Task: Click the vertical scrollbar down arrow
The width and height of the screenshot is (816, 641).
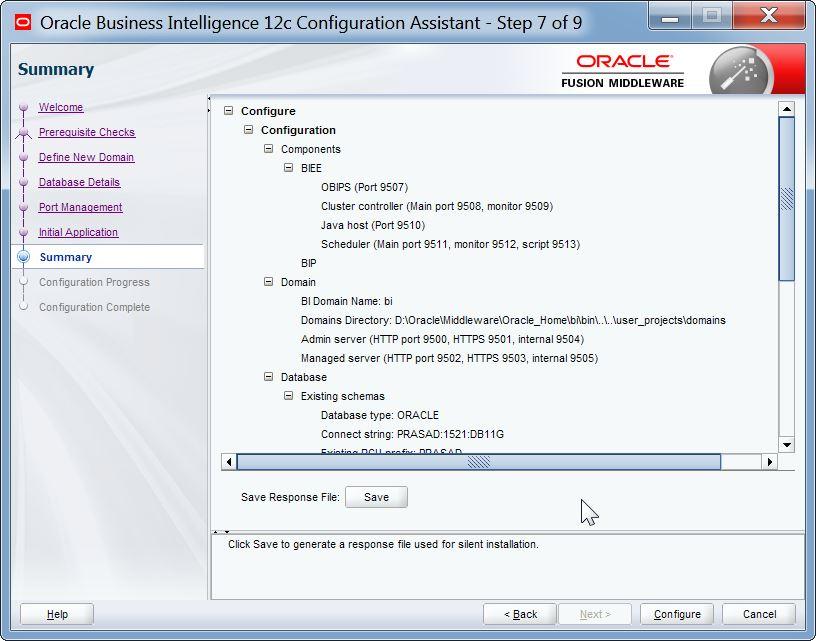Action: [786, 445]
